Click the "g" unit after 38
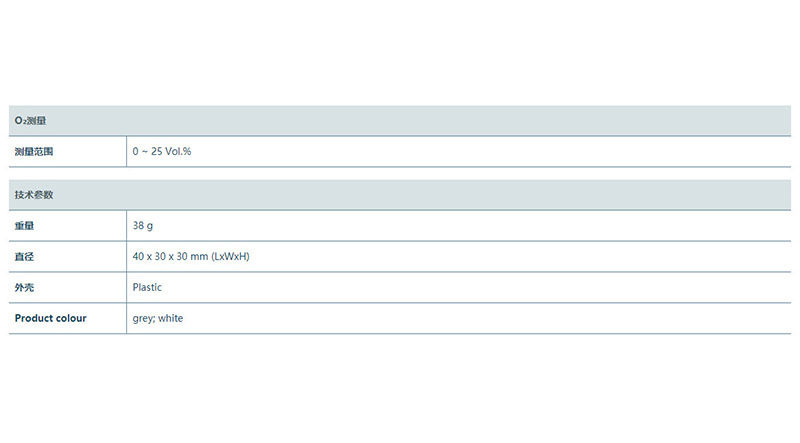The image size is (800, 443). [150, 226]
